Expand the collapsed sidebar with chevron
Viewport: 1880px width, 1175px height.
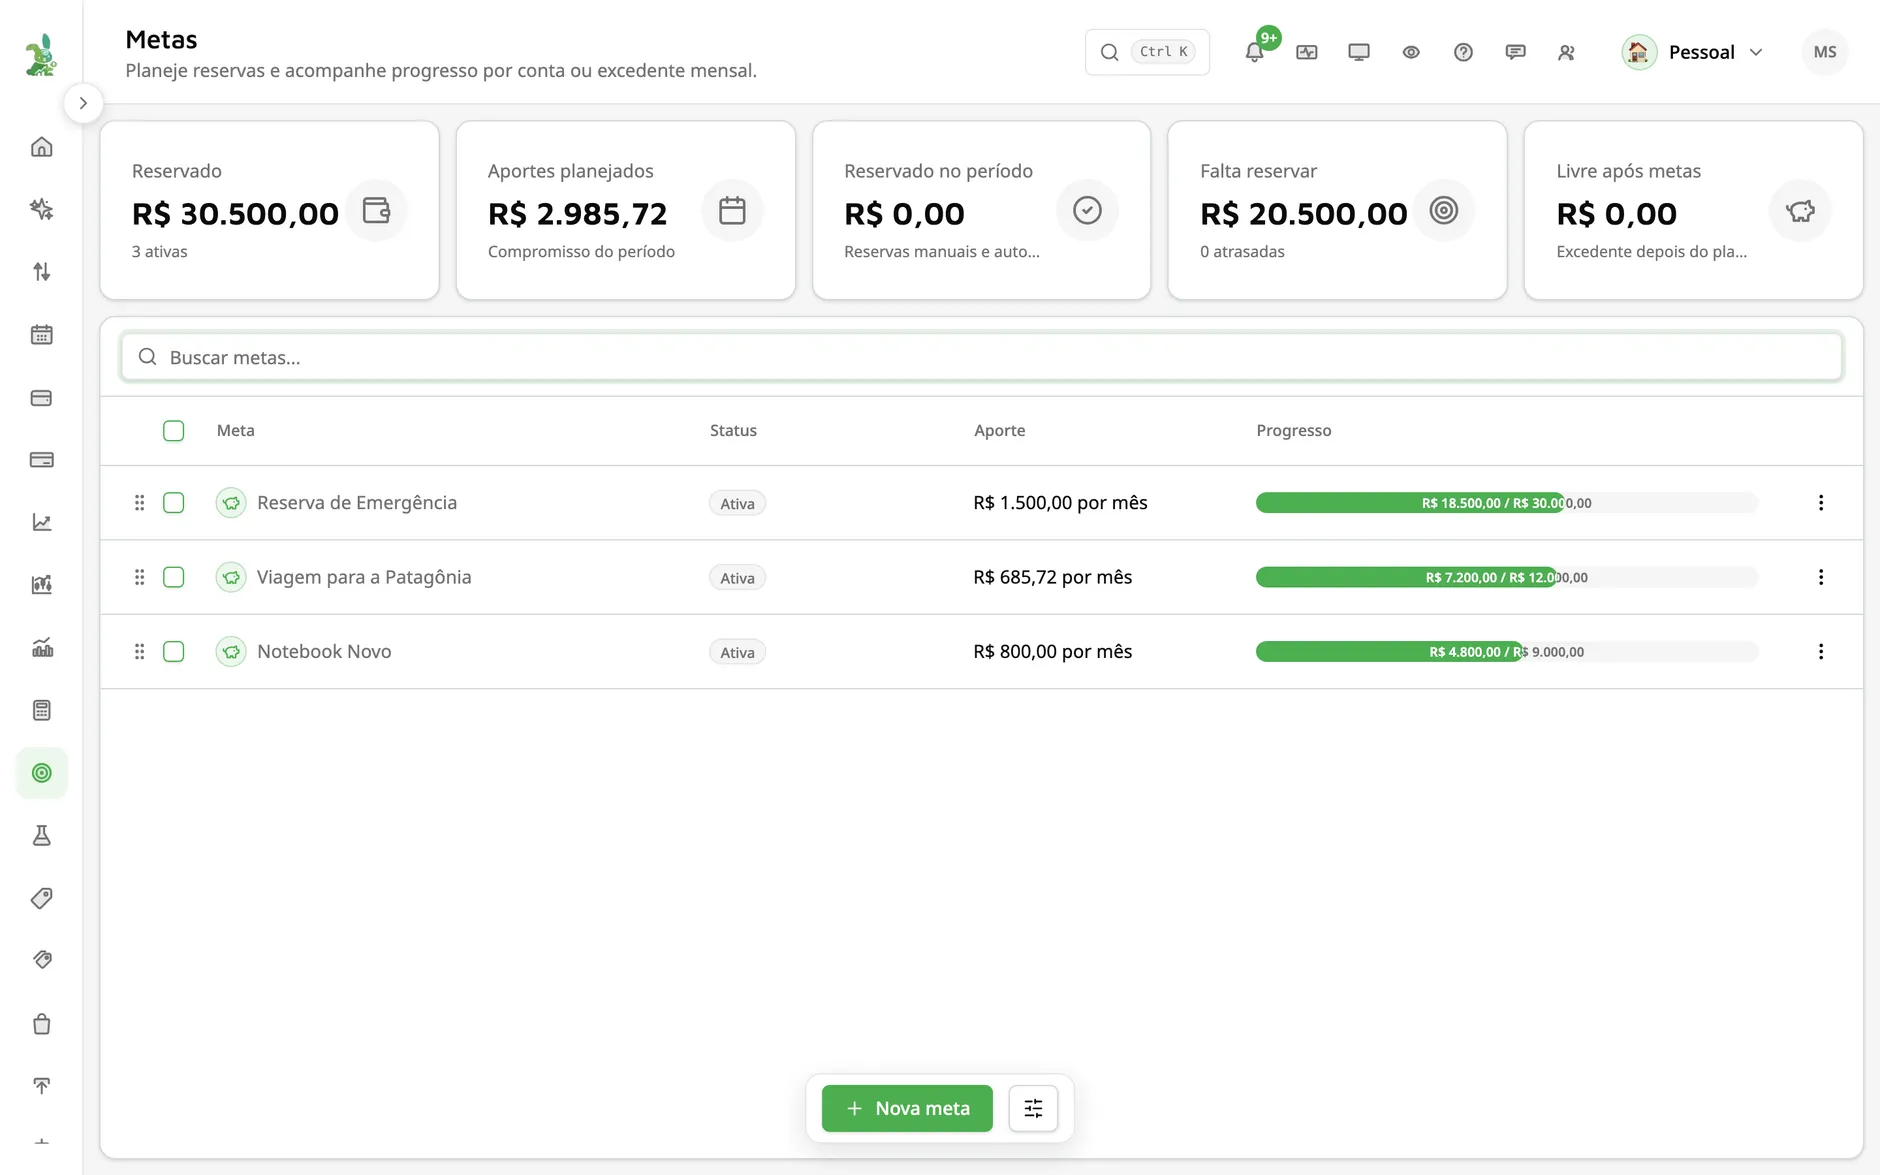coord(83,103)
